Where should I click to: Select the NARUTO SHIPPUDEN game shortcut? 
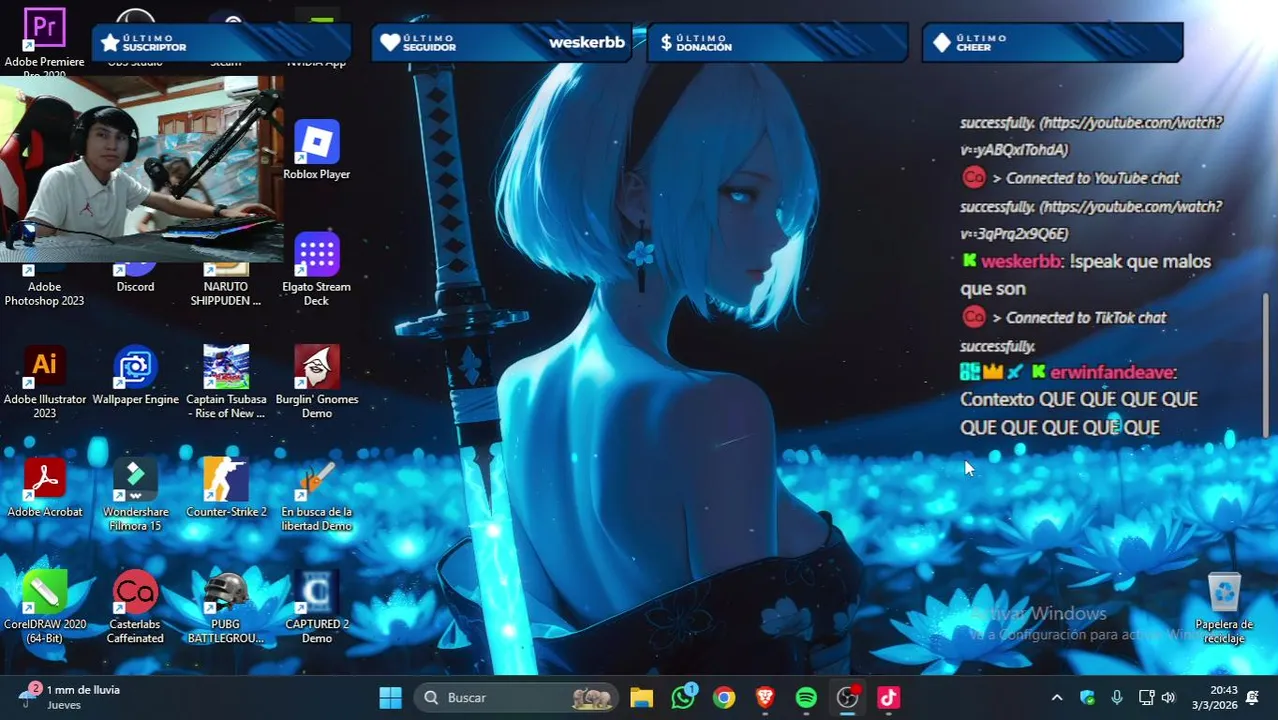[226, 285]
